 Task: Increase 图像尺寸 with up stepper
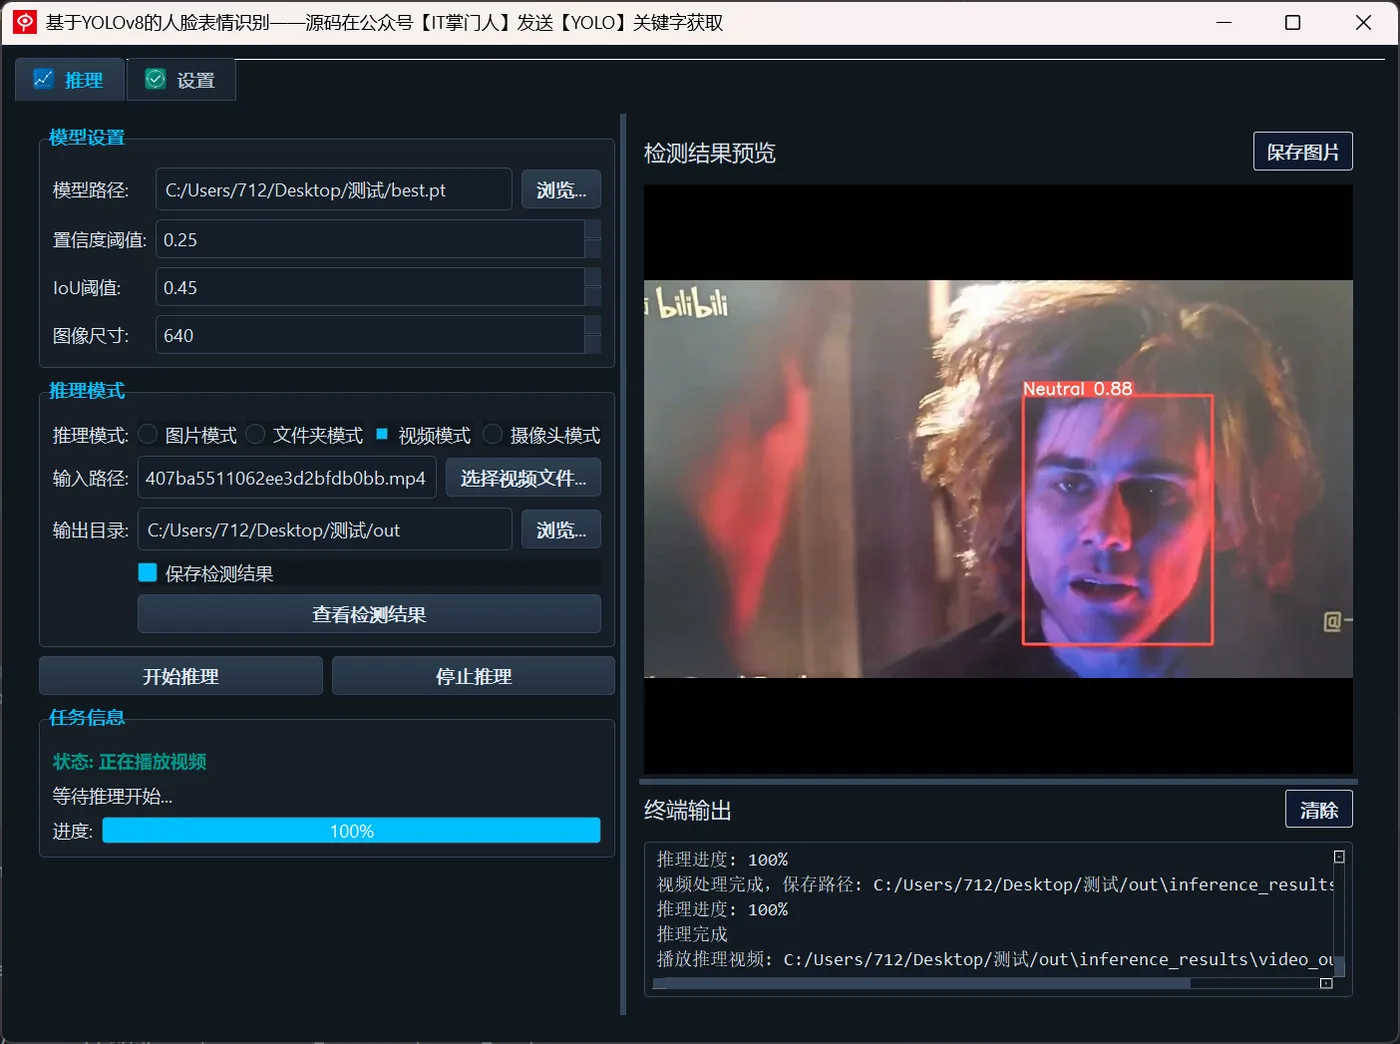coord(593,326)
